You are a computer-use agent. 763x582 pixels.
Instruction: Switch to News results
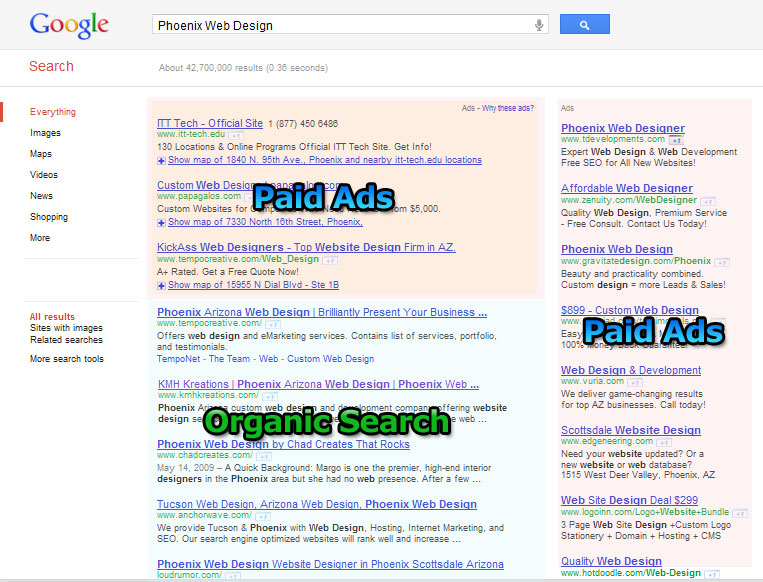tap(41, 196)
